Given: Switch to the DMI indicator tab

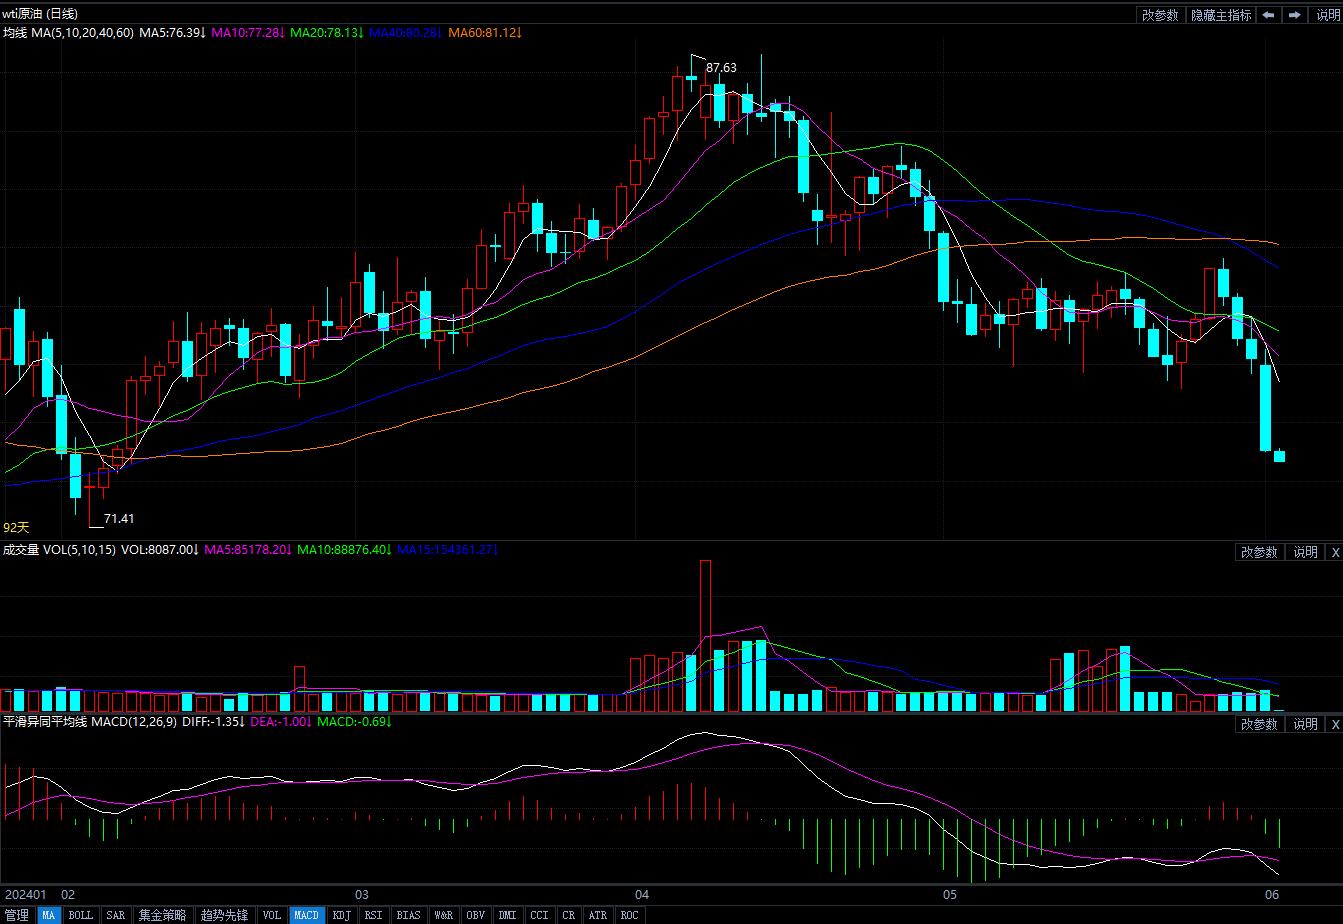Looking at the screenshot, I should click(x=508, y=915).
